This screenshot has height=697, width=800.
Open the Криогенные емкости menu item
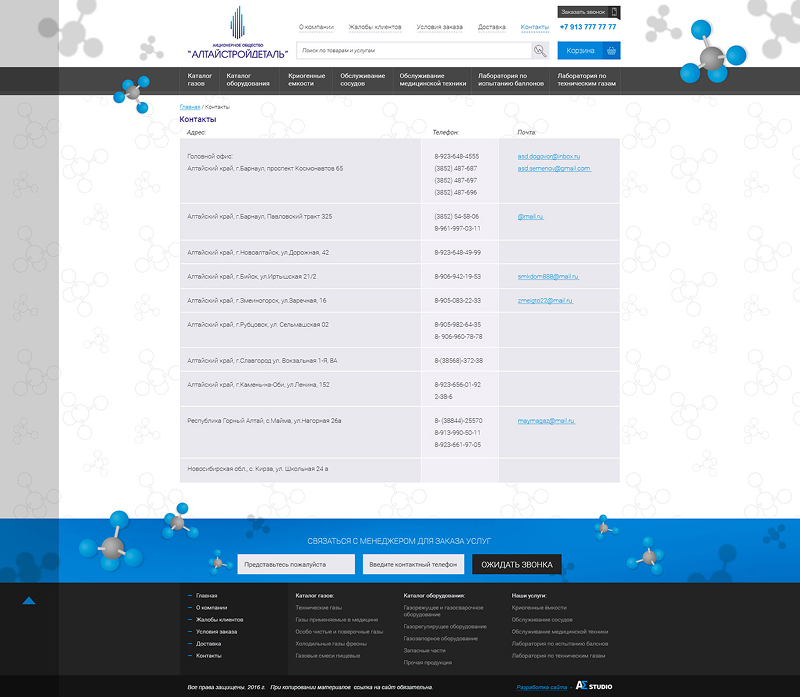[x=307, y=80]
